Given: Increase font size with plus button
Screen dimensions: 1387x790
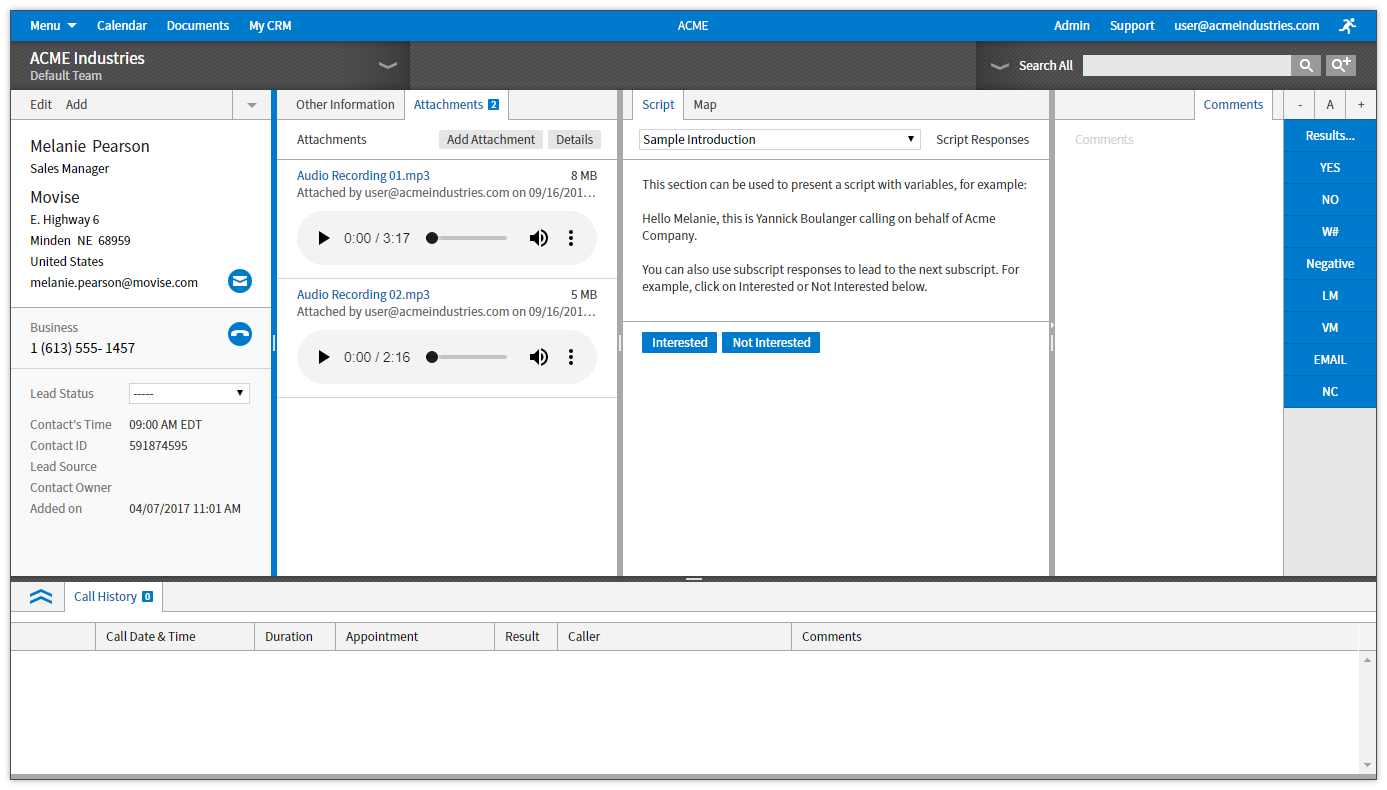Looking at the screenshot, I should click(1361, 105).
